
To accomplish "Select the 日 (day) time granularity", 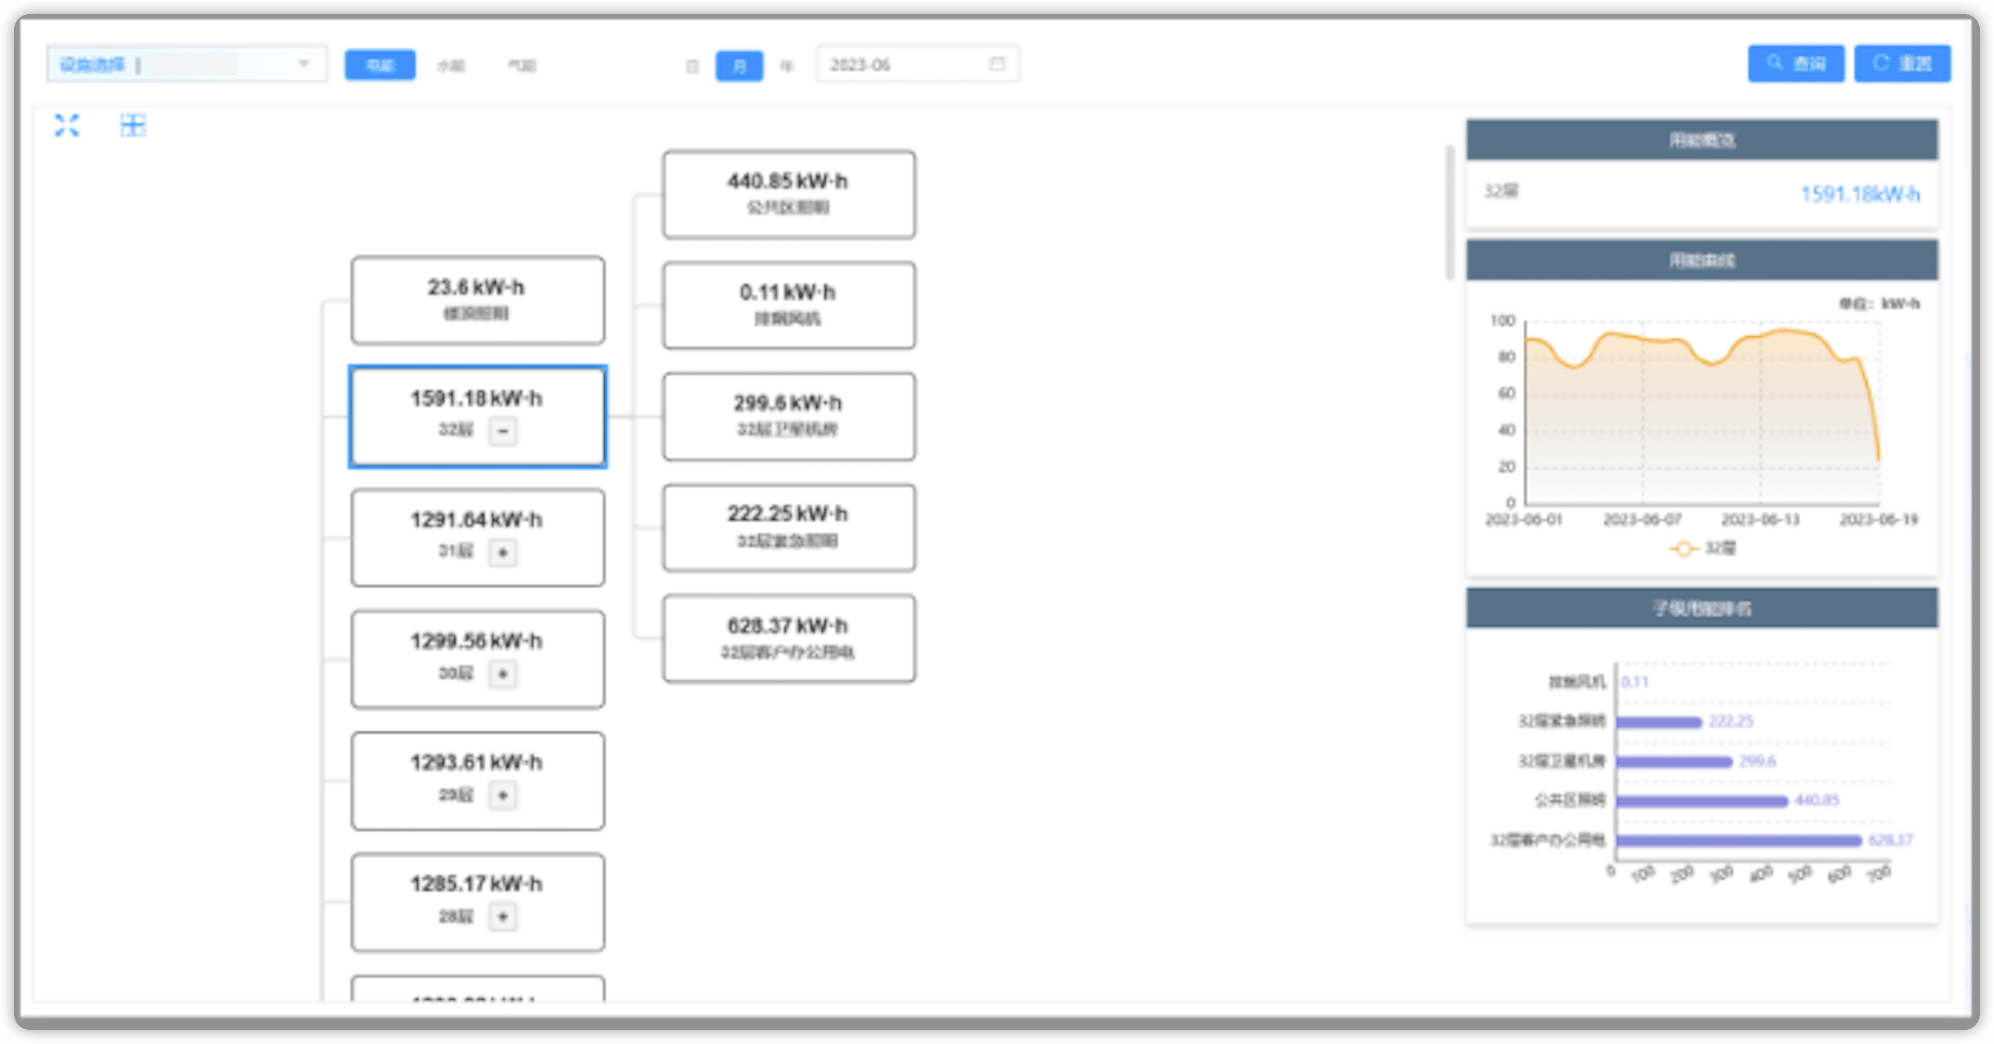I will (x=692, y=66).
